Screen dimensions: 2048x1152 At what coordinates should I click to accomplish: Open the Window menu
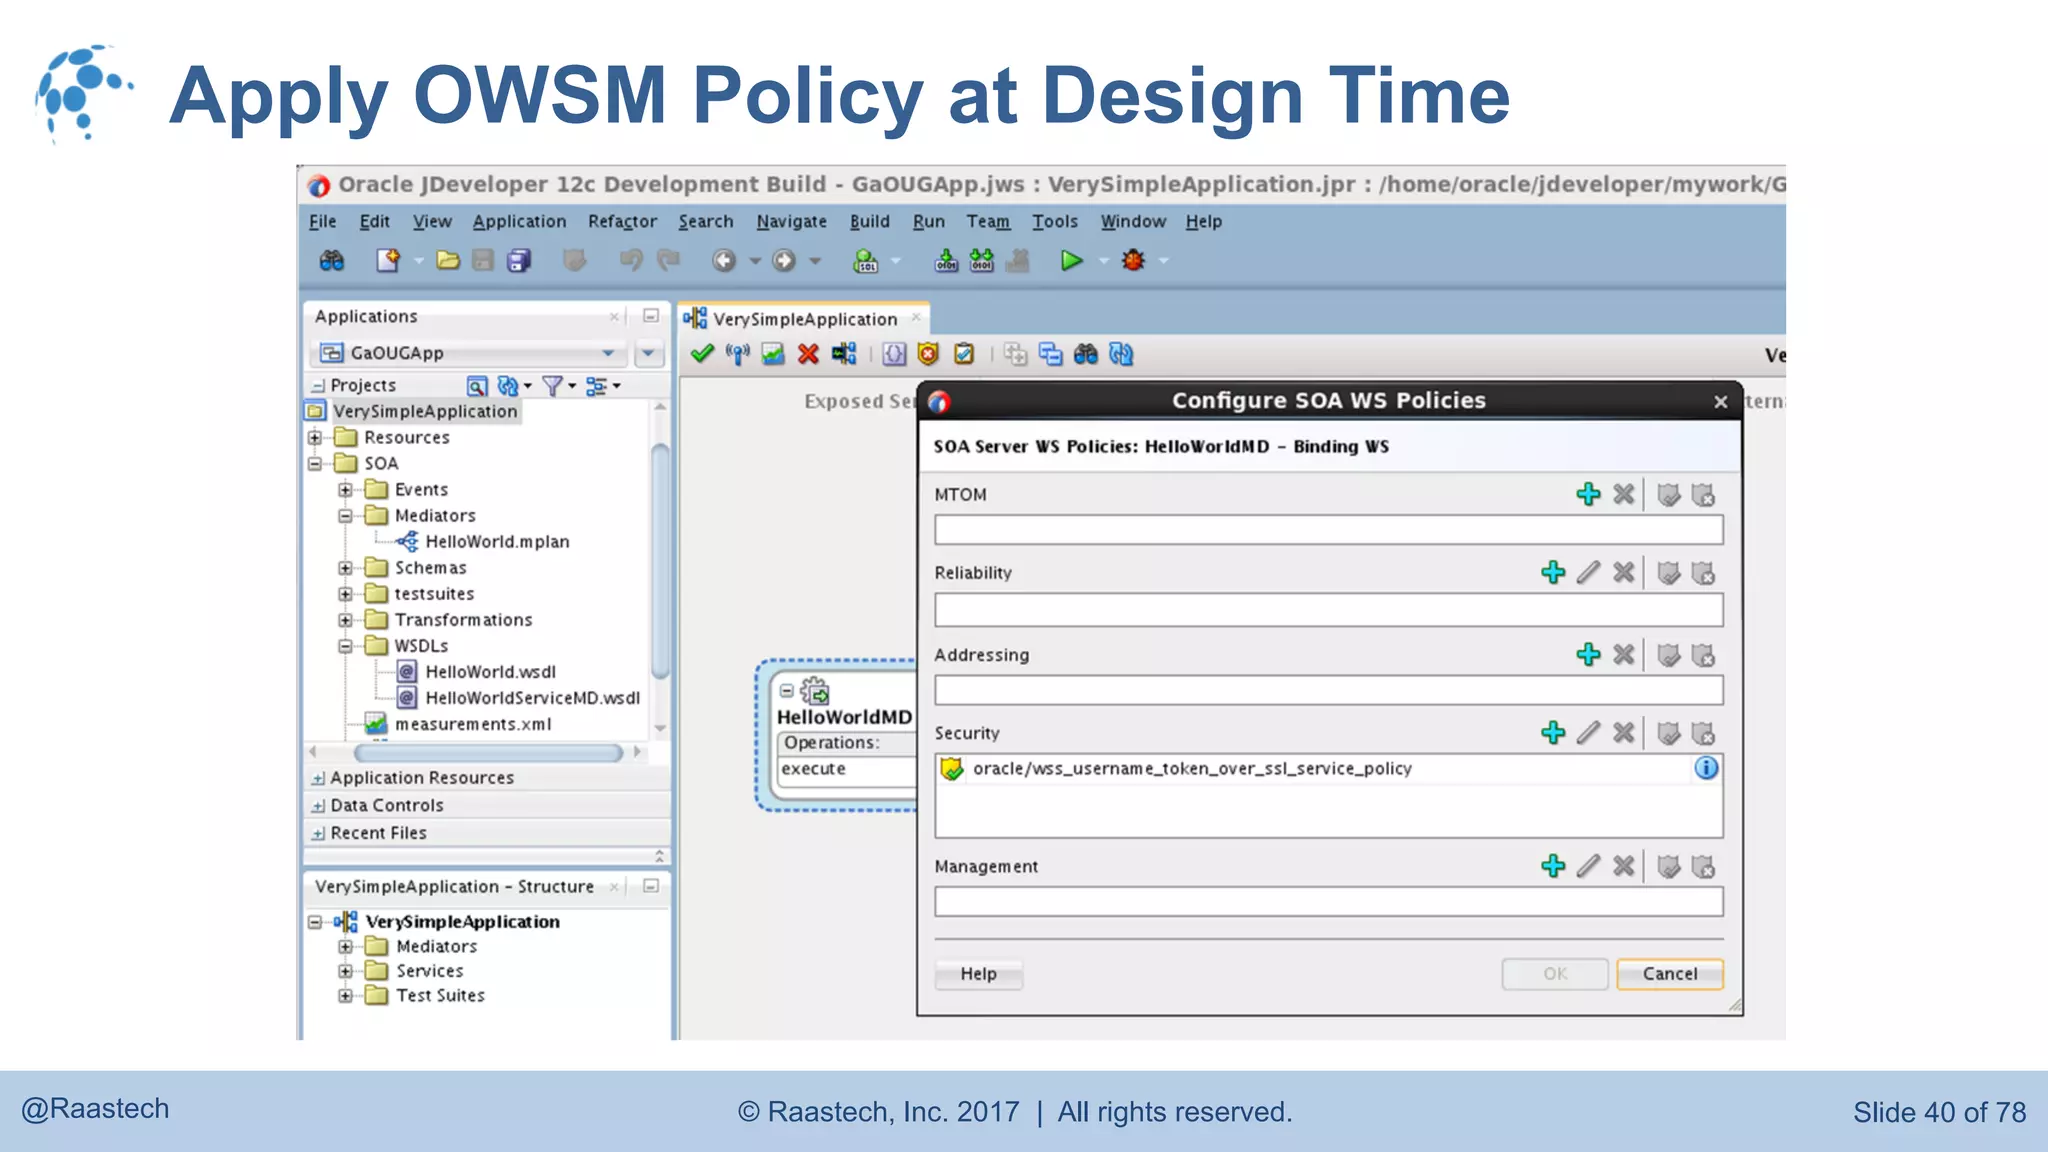(x=1133, y=222)
